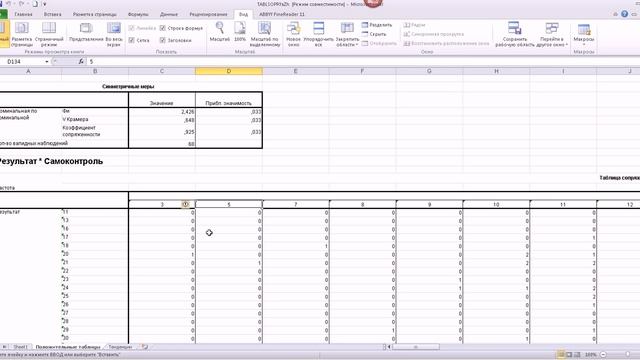Click the "V Крамера" label cell
Image resolution: width=640 pixels, height=360 pixels.
point(95,120)
